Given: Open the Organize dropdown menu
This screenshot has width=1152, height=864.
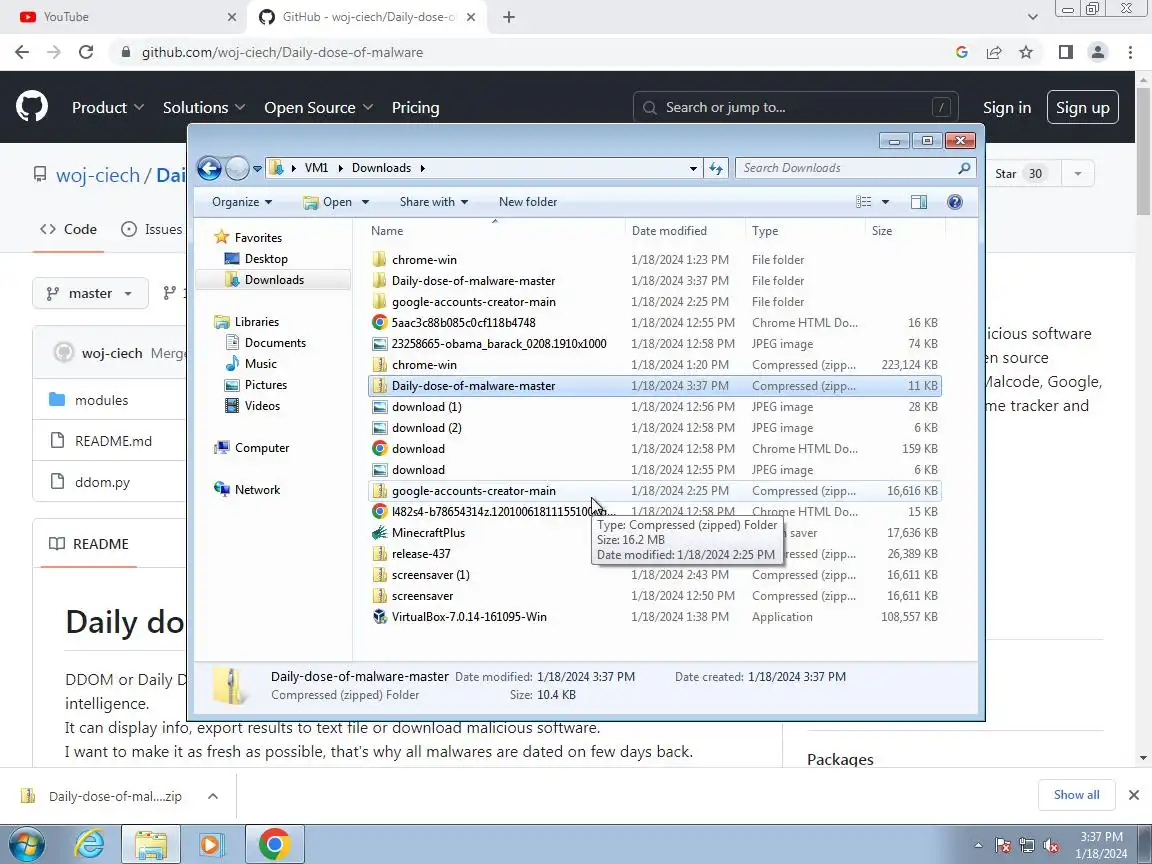Looking at the screenshot, I should (242, 202).
